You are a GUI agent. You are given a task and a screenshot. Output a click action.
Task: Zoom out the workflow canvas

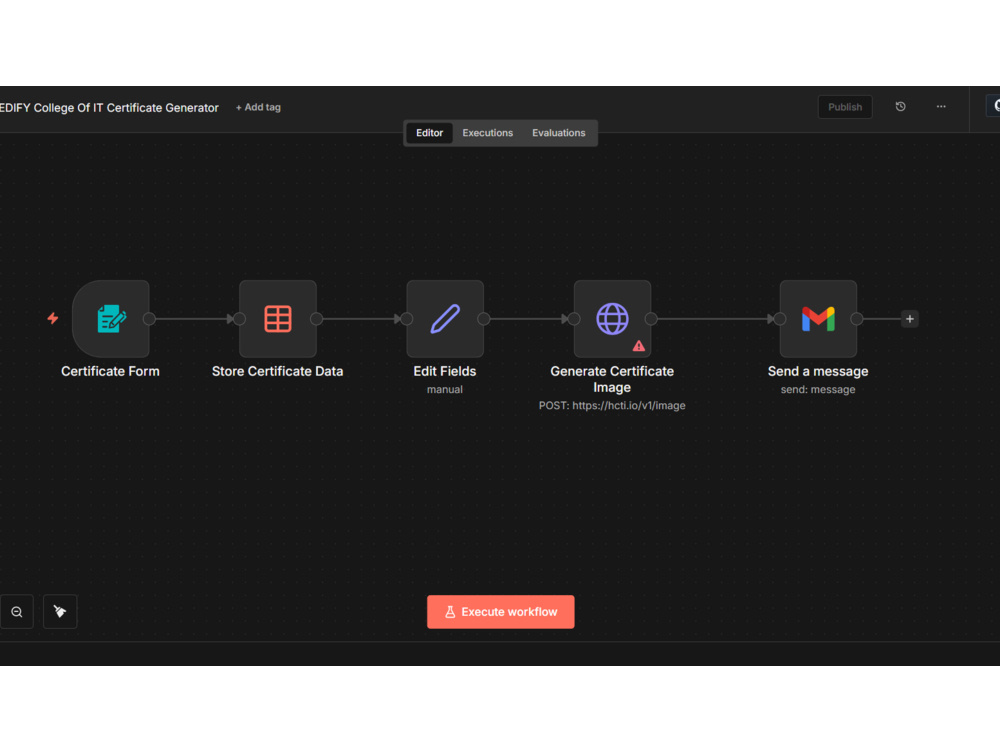pyautogui.click(x=17, y=612)
